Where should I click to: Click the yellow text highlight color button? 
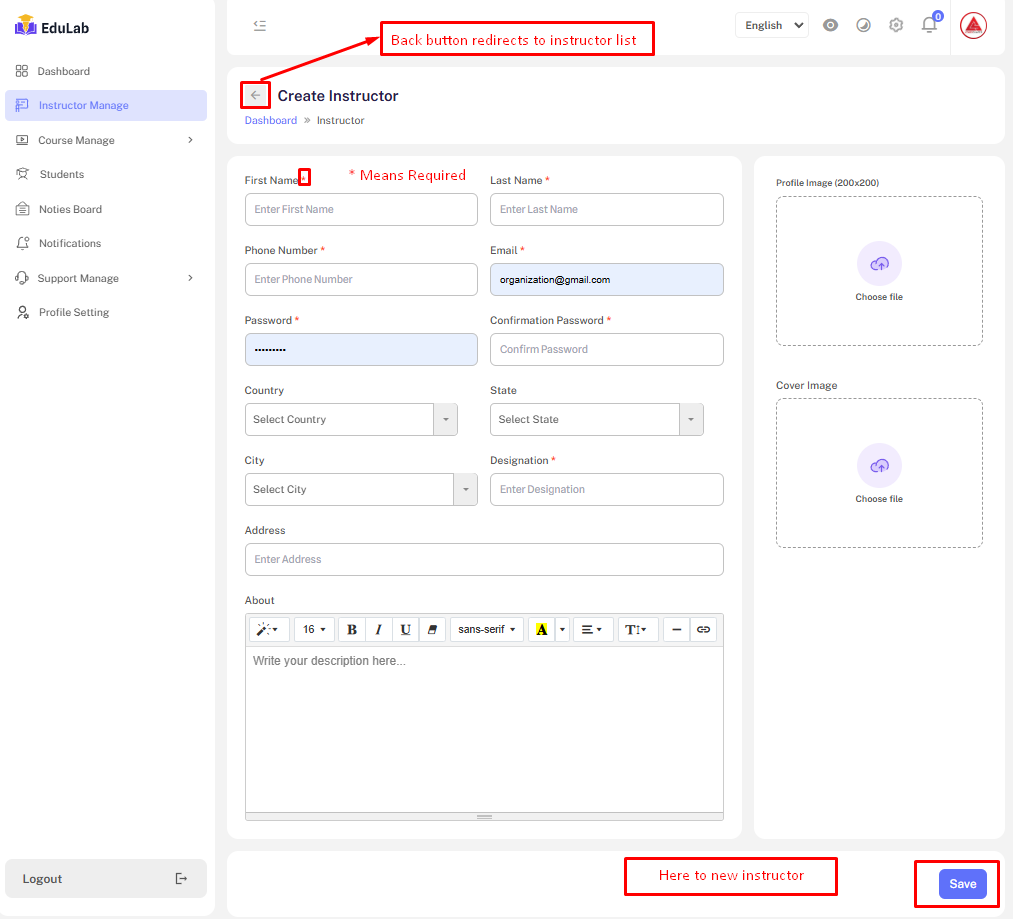(x=541, y=629)
